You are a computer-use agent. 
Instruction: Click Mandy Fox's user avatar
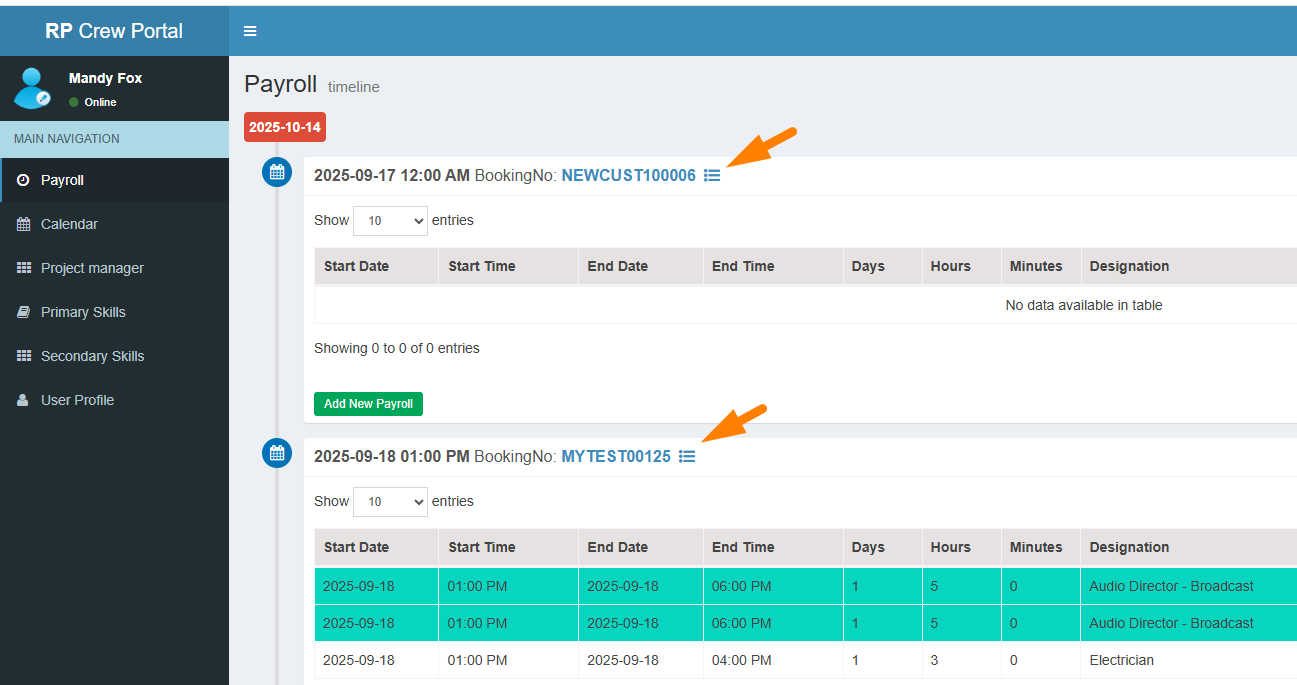tap(32, 88)
